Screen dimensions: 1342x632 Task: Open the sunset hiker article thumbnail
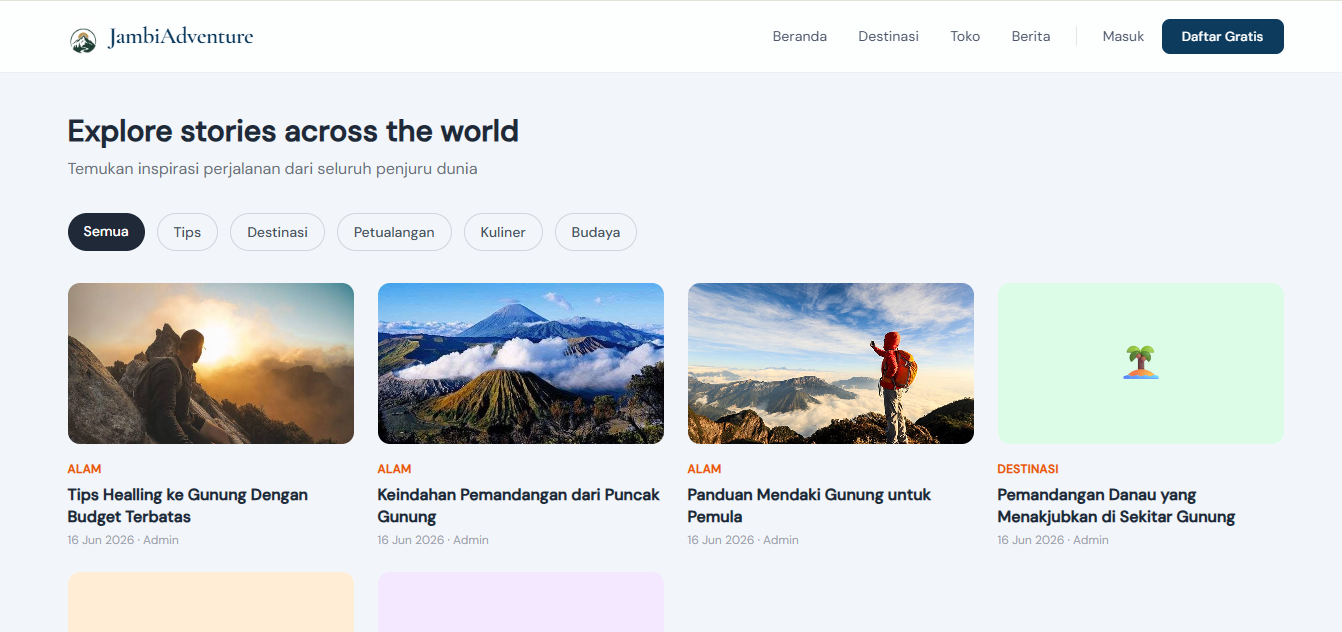pos(211,363)
